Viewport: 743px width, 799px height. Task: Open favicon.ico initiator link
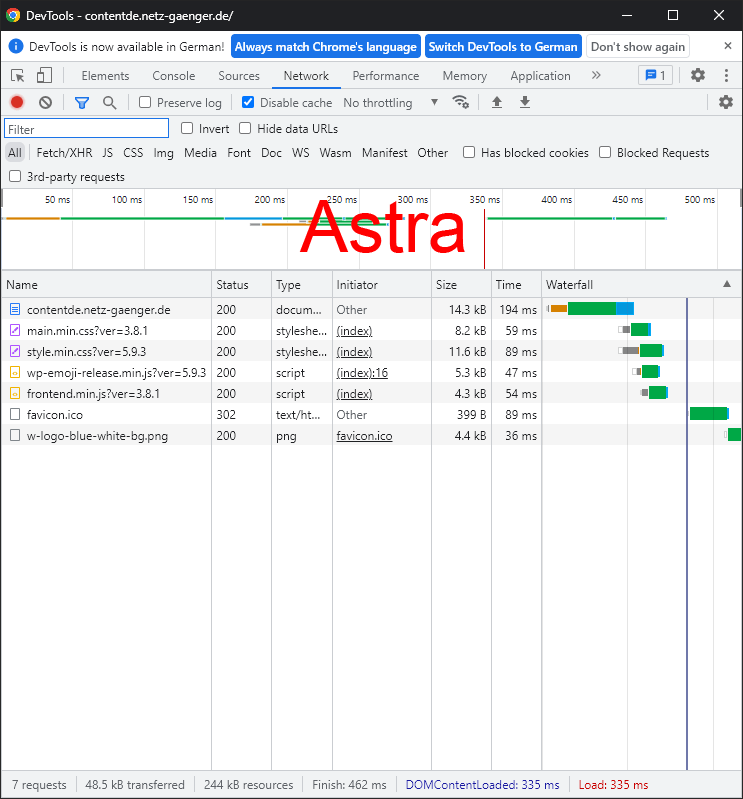pyautogui.click(x=364, y=436)
